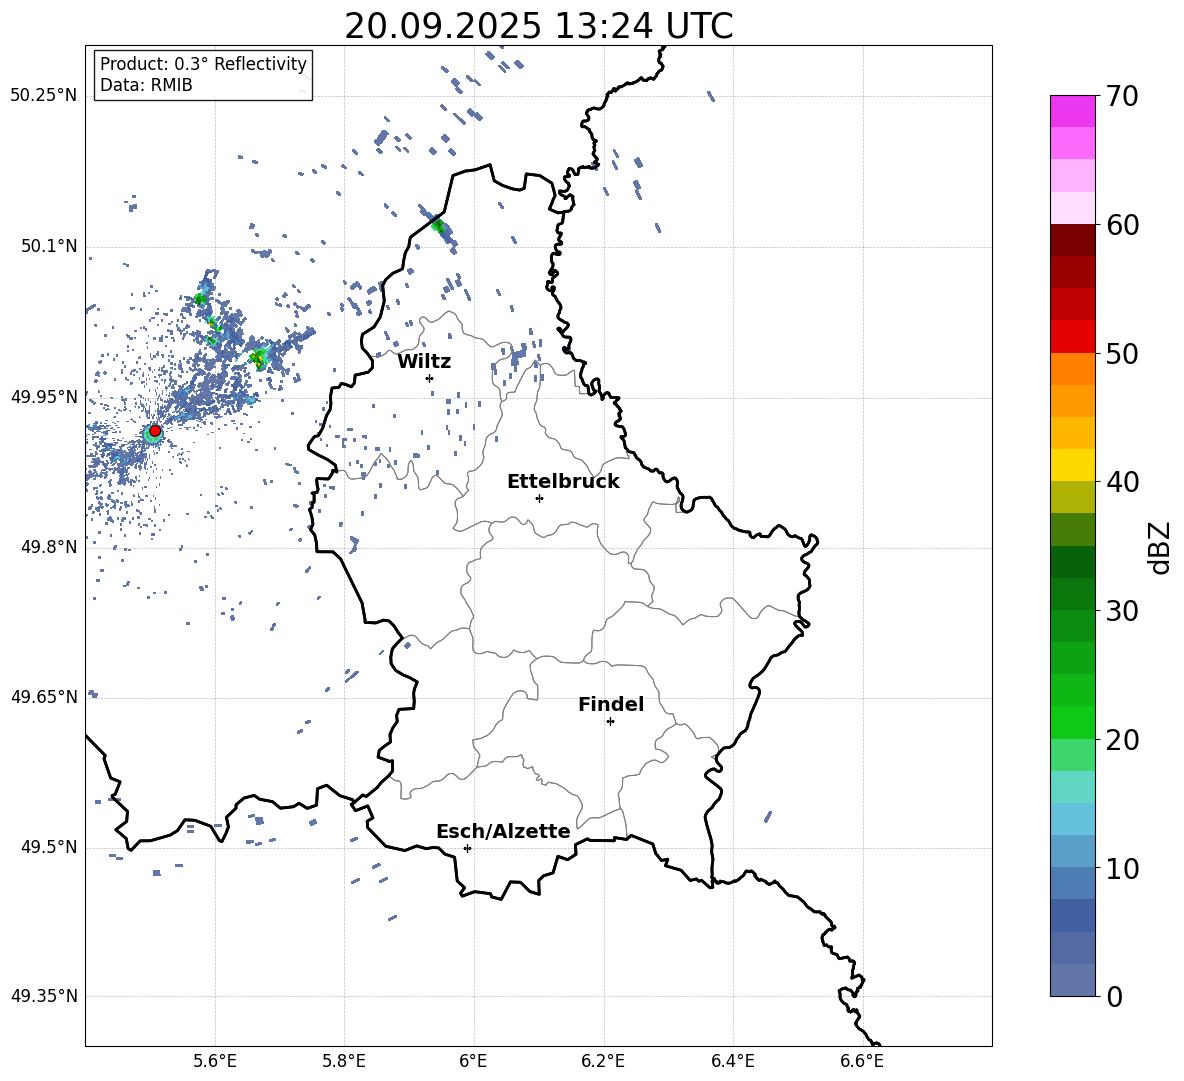Click the Ettelbruck station cross marker

pyautogui.click(x=539, y=498)
